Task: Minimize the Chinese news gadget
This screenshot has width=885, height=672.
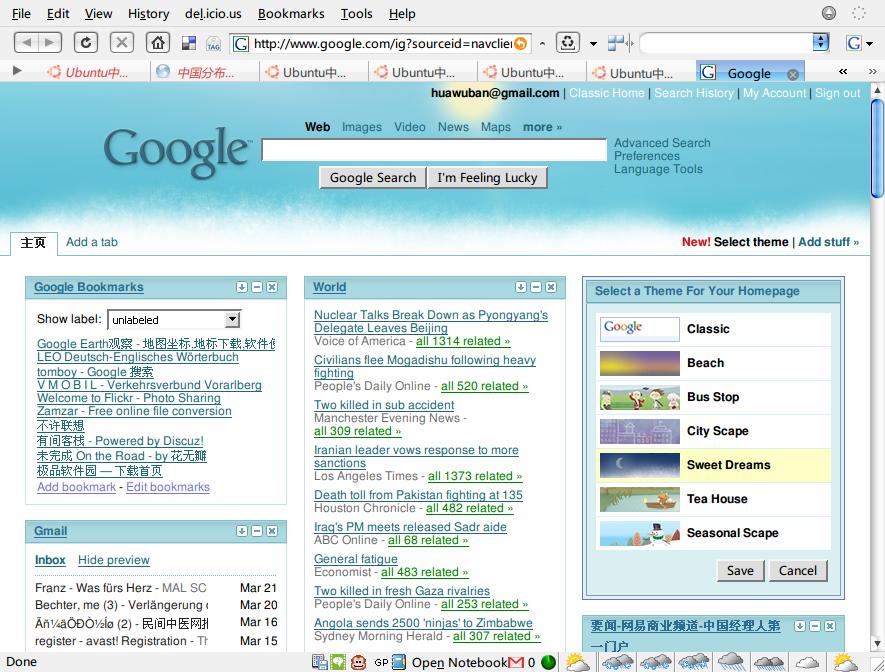Action: tap(815, 626)
